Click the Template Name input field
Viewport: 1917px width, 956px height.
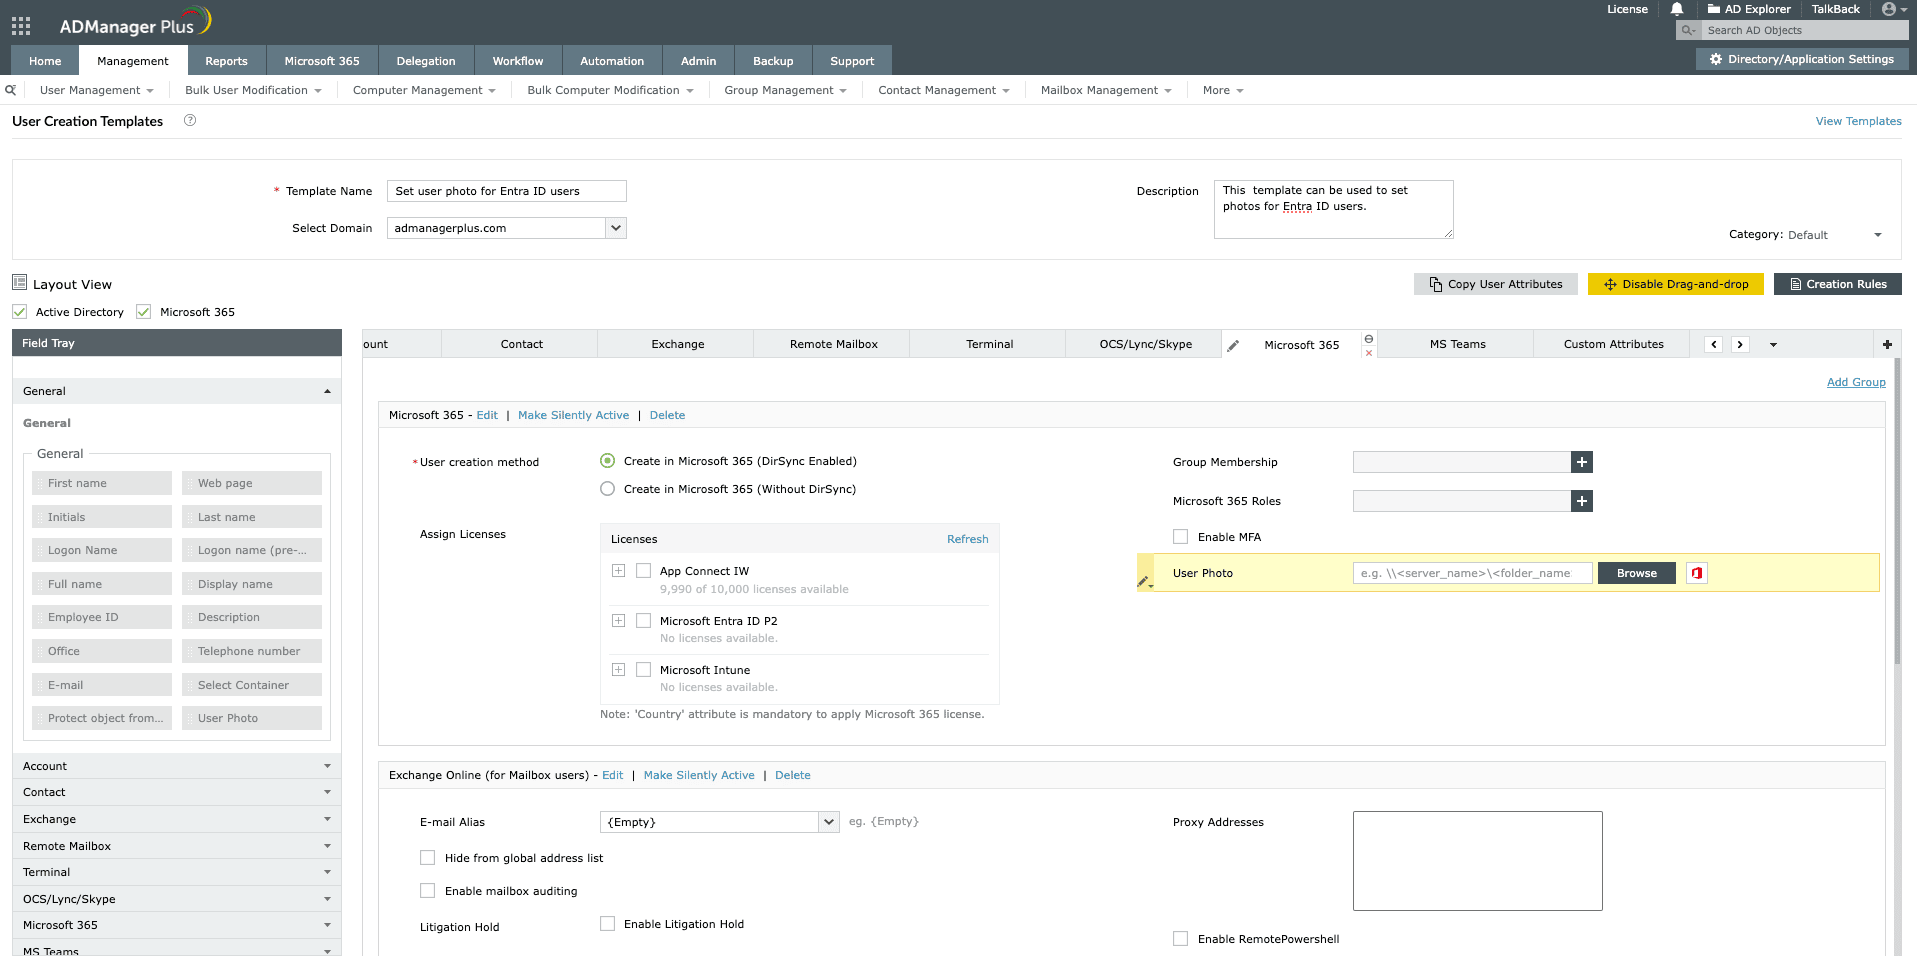coord(507,191)
